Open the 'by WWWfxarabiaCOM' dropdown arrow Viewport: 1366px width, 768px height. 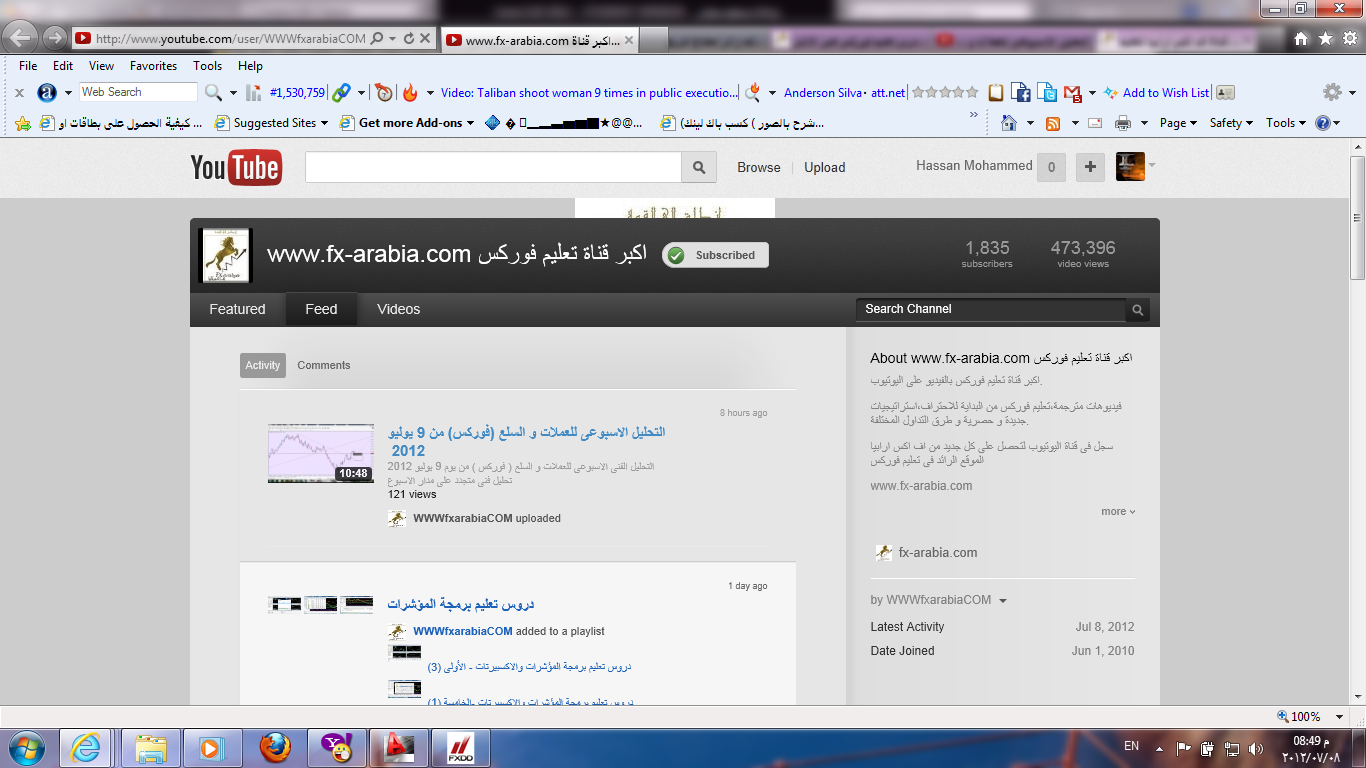click(1003, 601)
